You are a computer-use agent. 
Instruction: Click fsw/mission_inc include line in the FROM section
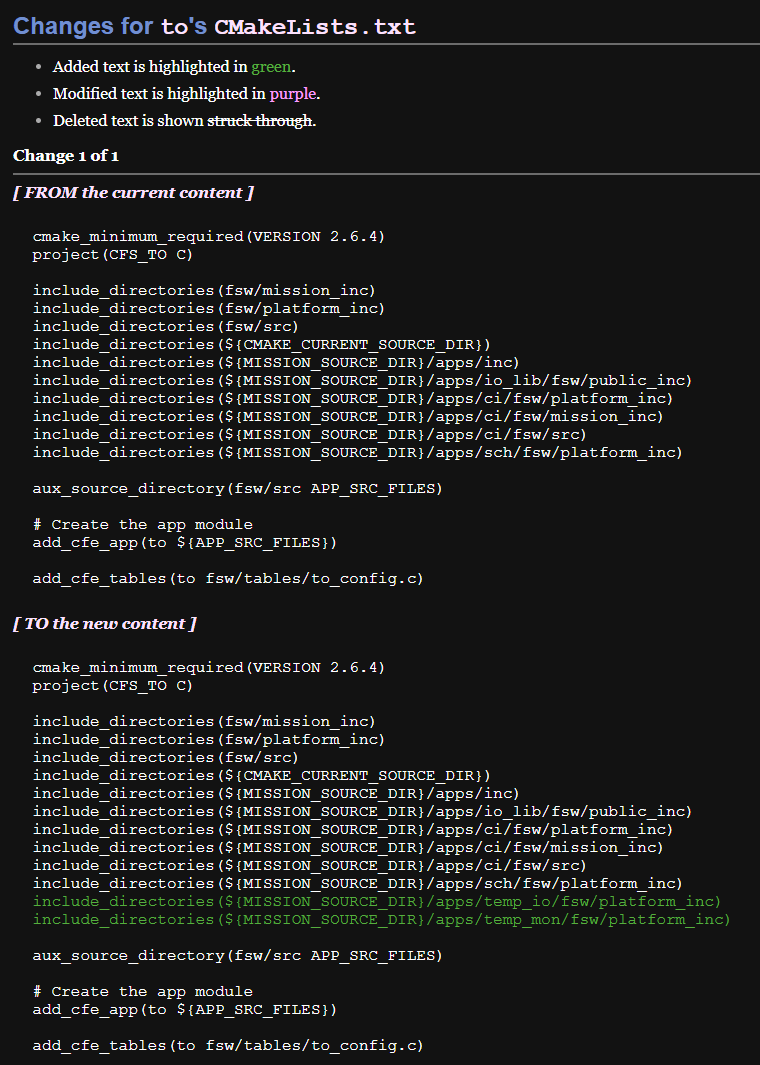pos(203,291)
